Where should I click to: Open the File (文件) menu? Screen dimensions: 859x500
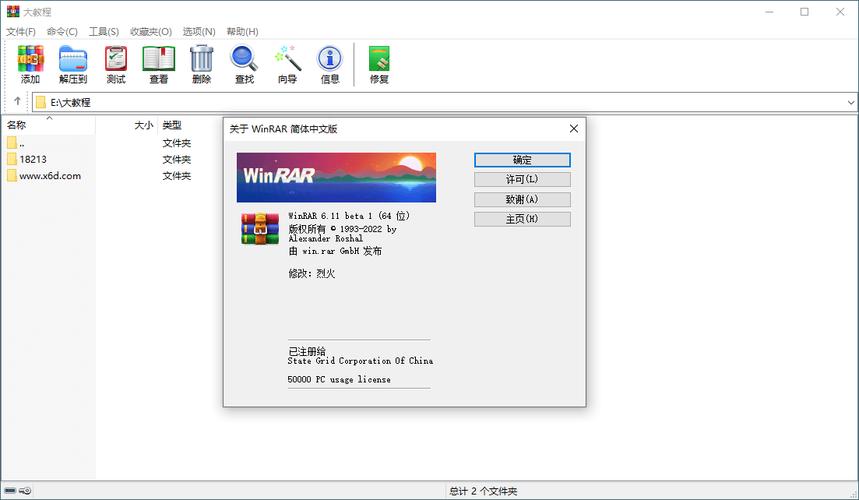[21, 32]
